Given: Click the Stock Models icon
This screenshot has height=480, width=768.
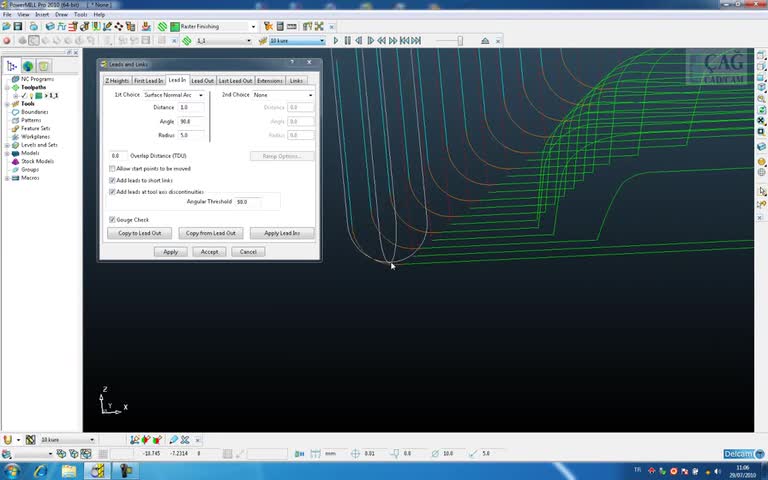Looking at the screenshot, I should point(14,161).
